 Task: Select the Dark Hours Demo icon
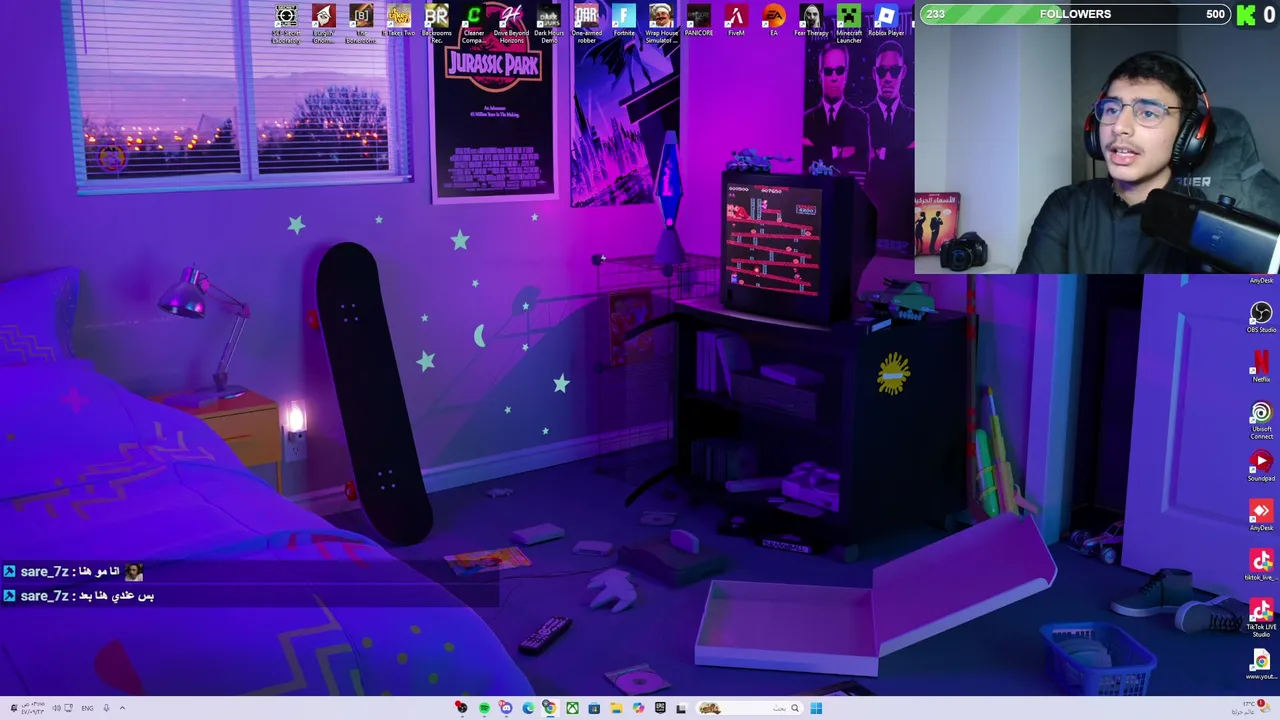coord(549,24)
